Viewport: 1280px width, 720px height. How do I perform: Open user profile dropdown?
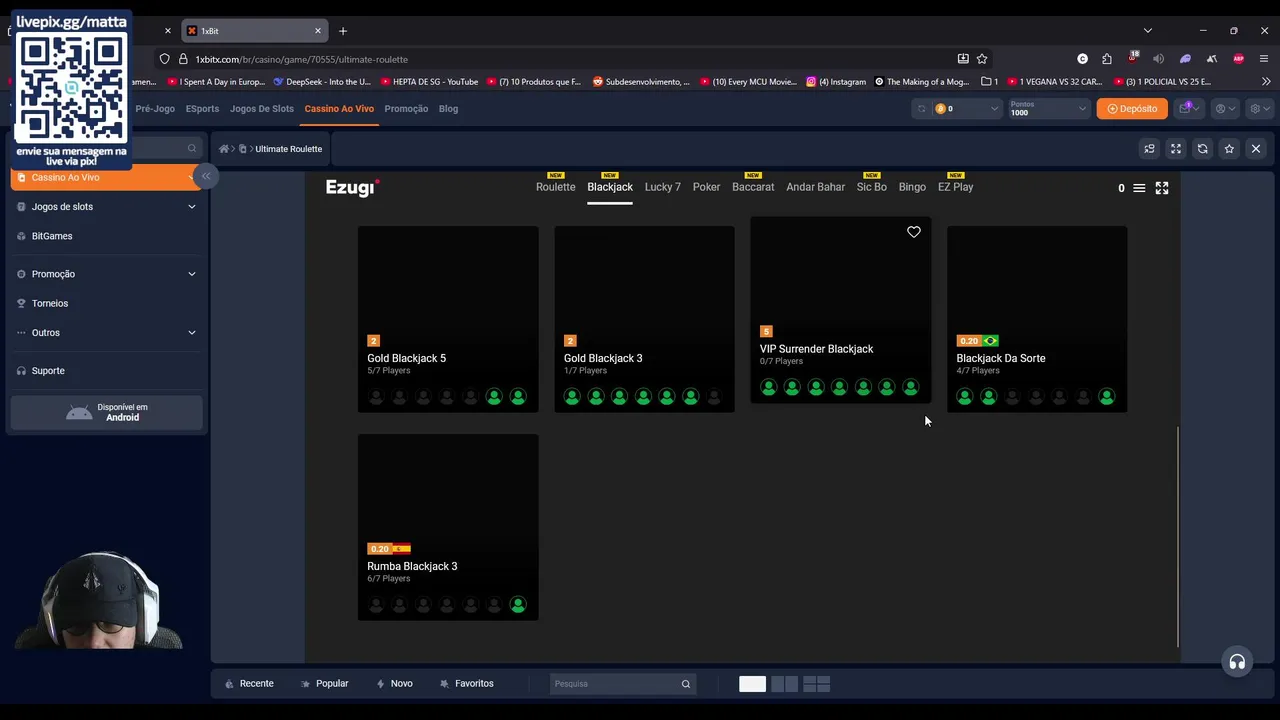1224,108
